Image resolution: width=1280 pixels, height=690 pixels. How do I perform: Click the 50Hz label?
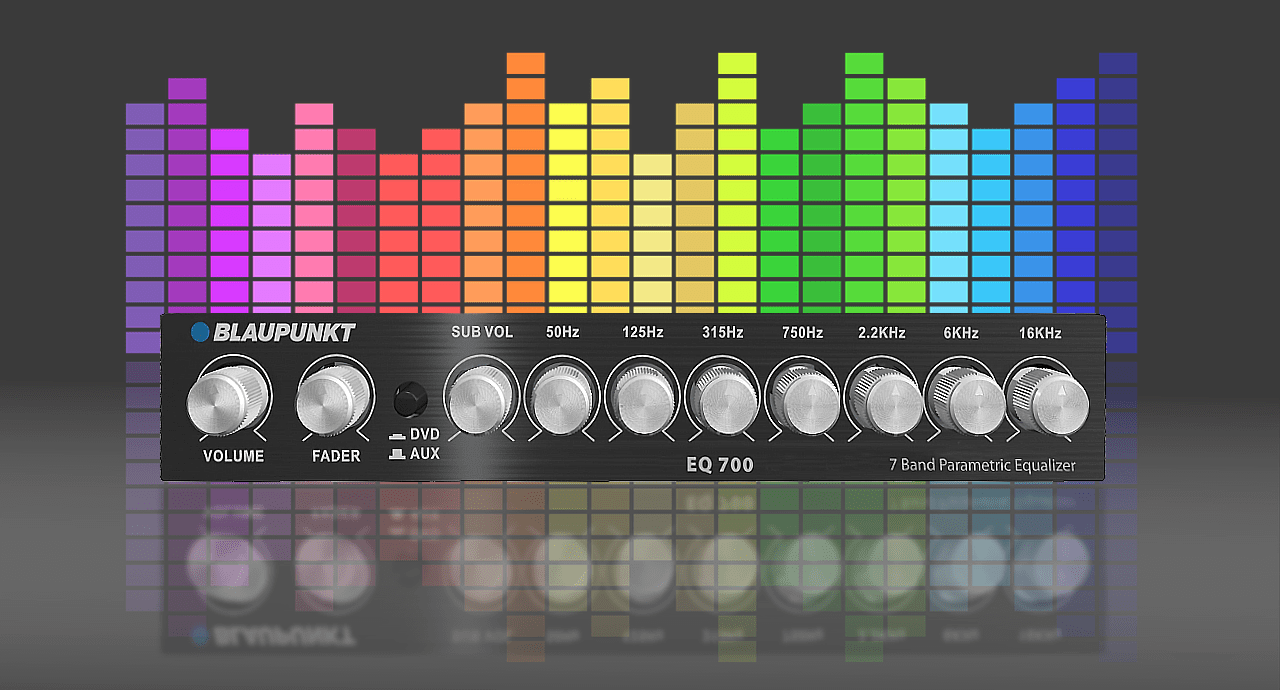564,333
